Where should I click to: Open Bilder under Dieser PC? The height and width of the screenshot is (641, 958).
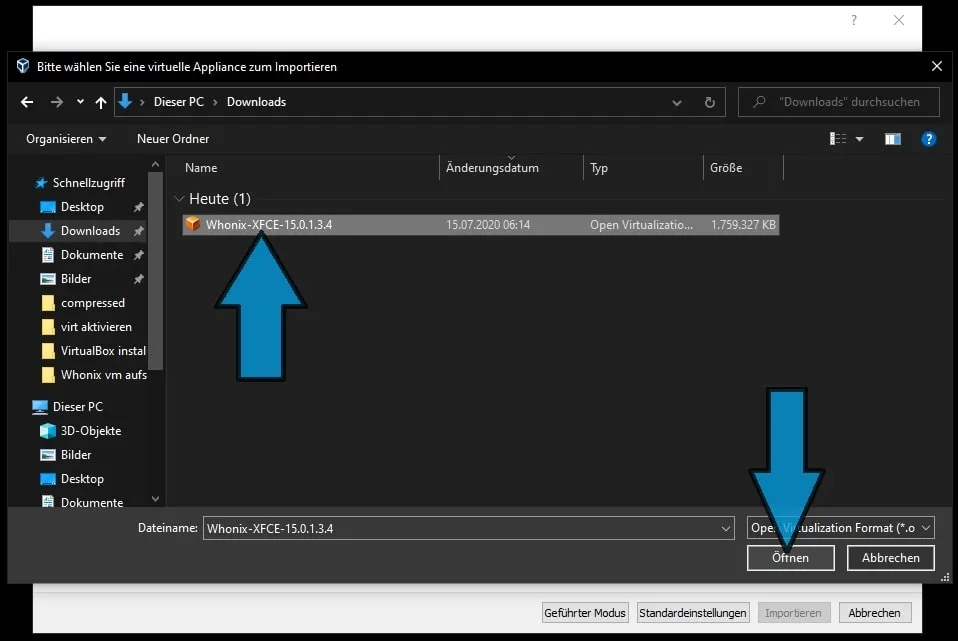pos(76,455)
